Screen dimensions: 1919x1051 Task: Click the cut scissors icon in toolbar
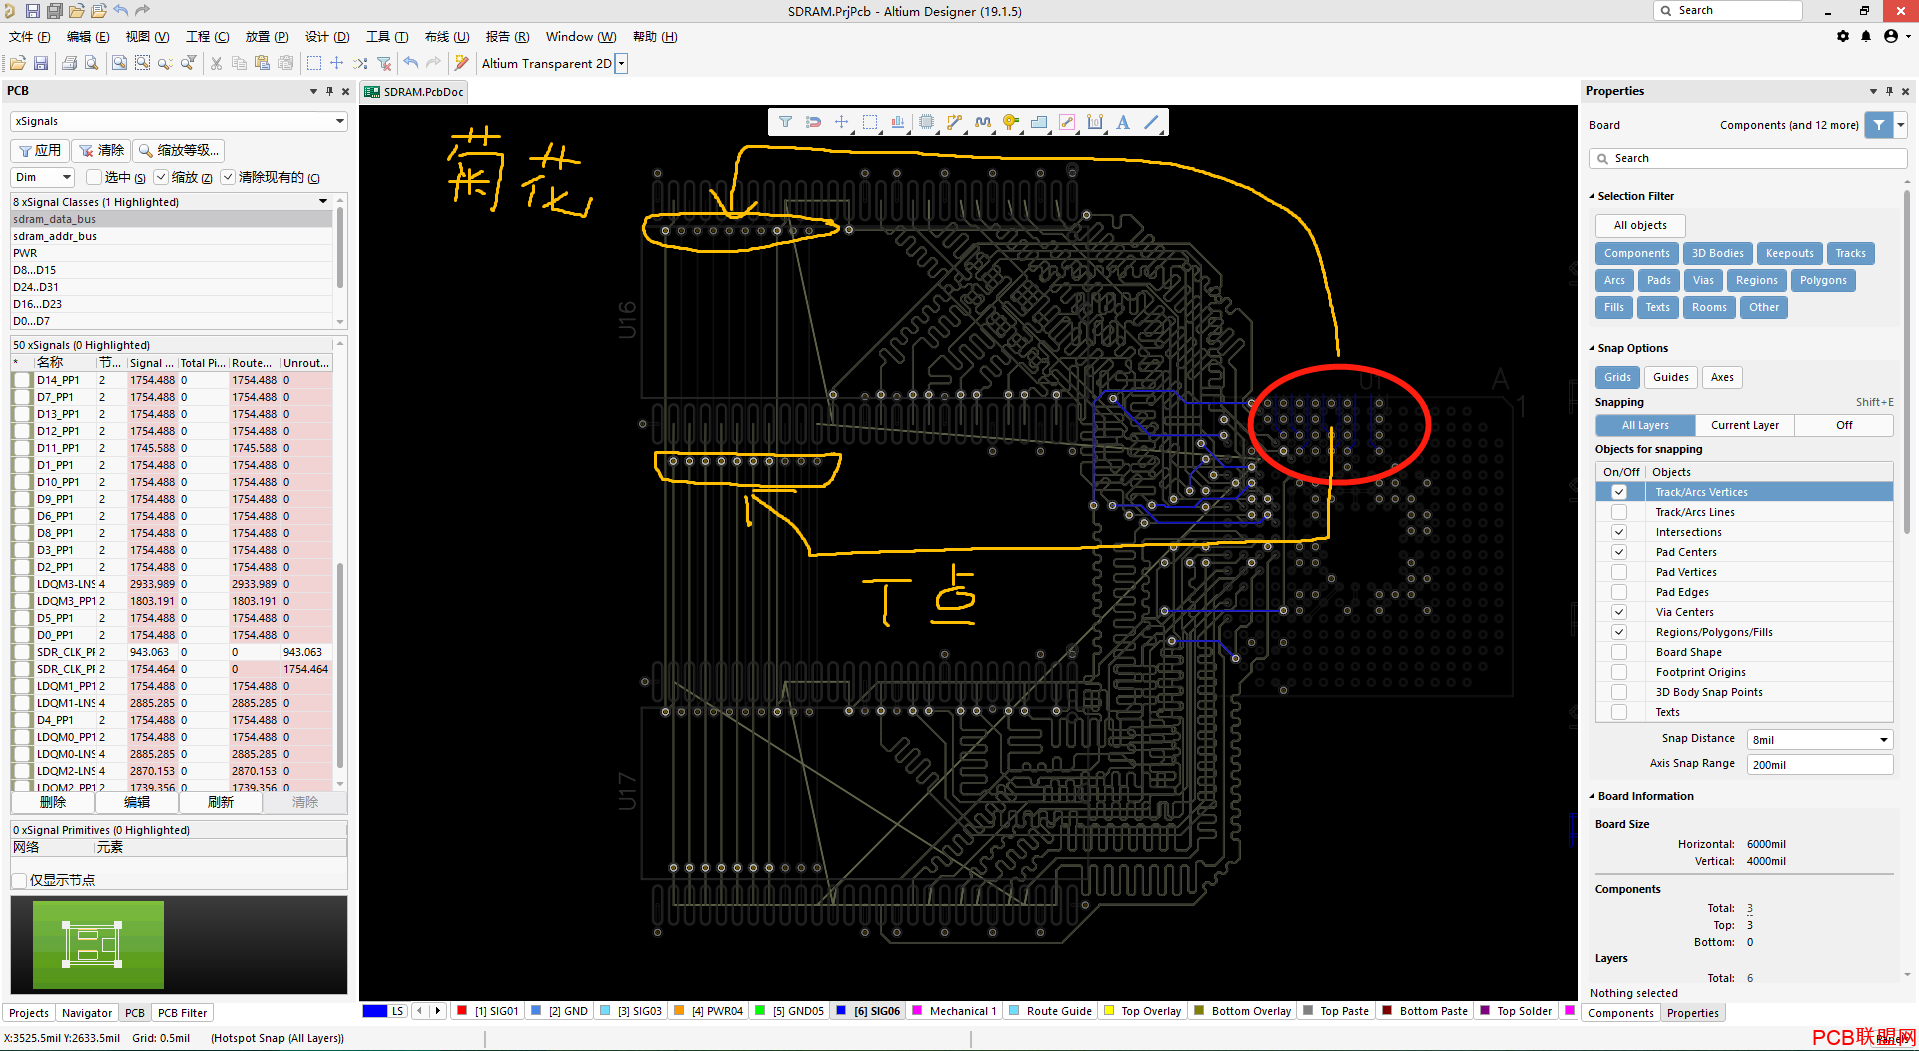click(215, 63)
